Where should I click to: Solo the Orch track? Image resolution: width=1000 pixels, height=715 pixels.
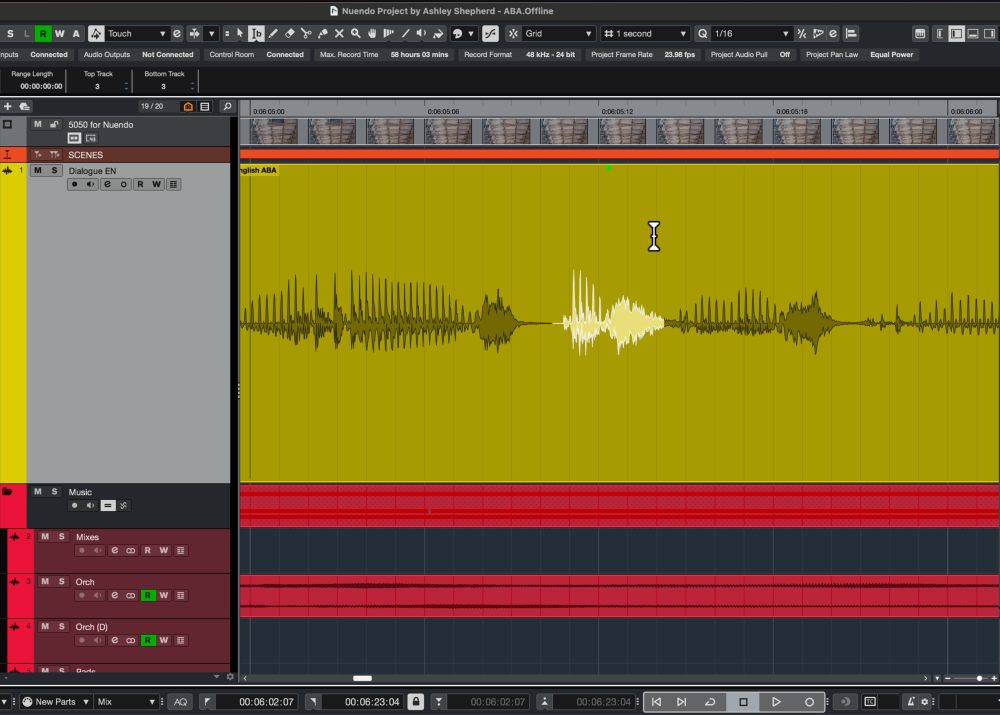[61, 581]
